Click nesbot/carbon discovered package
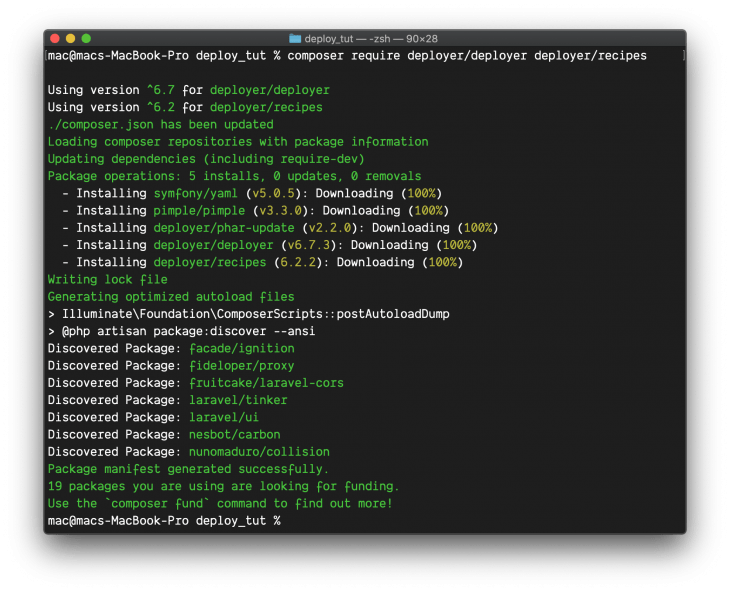 click(235, 435)
